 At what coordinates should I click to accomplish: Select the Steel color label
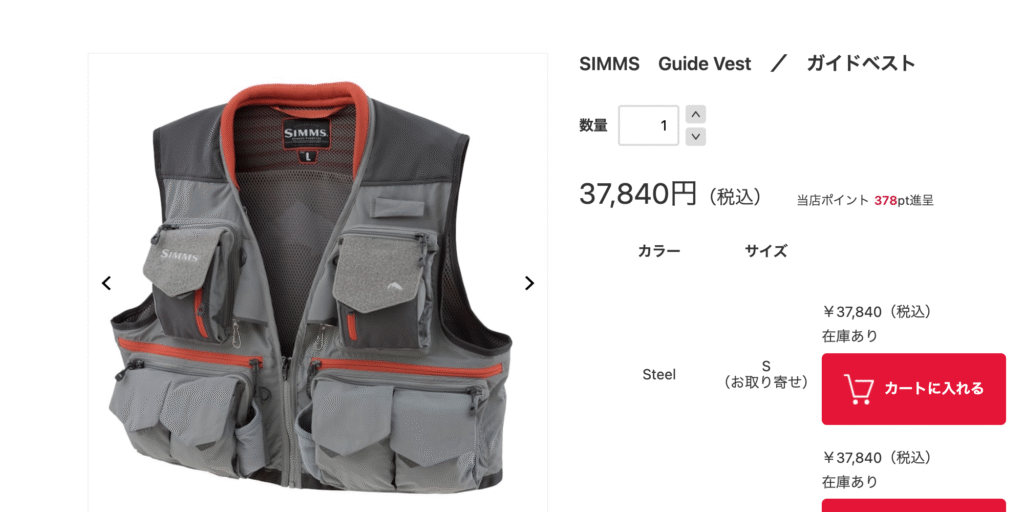click(x=659, y=375)
